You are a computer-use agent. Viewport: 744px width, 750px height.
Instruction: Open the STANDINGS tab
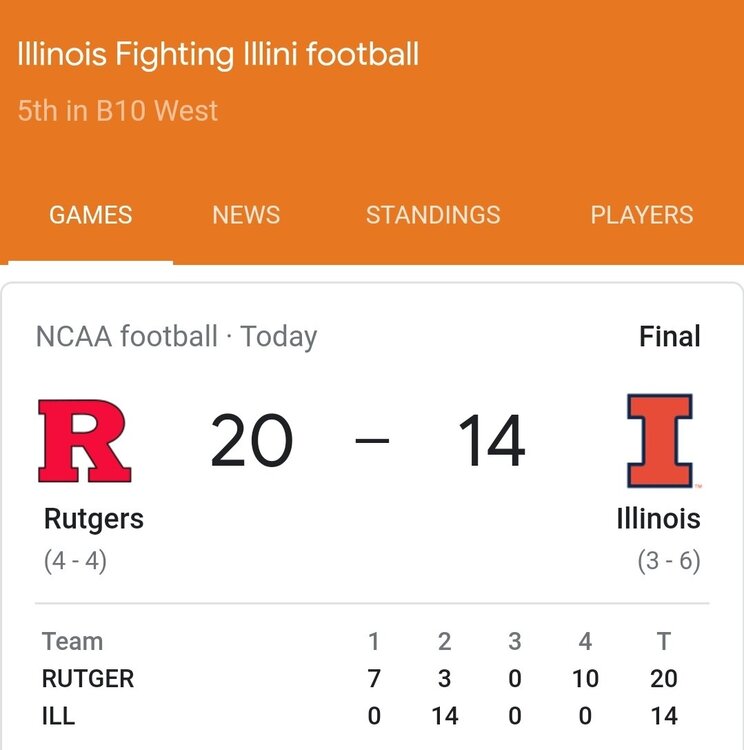pos(433,215)
